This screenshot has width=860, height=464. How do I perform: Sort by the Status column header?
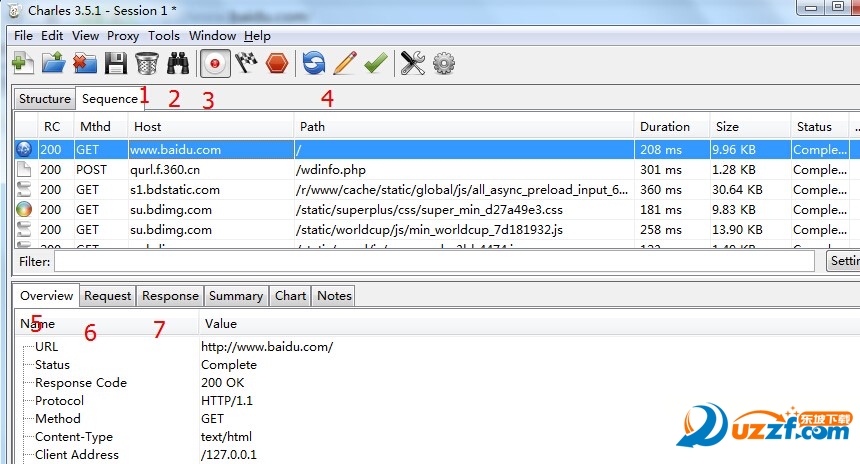(820, 127)
